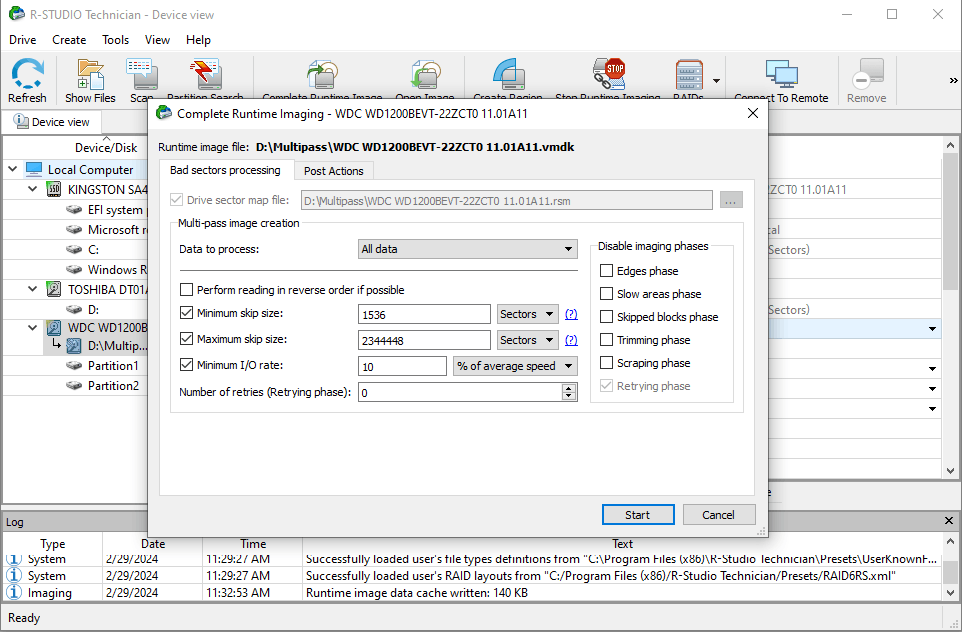Collapse the WDC WD1200B drive node
The height and width of the screenshot is (632, 962).
point(33,327)
